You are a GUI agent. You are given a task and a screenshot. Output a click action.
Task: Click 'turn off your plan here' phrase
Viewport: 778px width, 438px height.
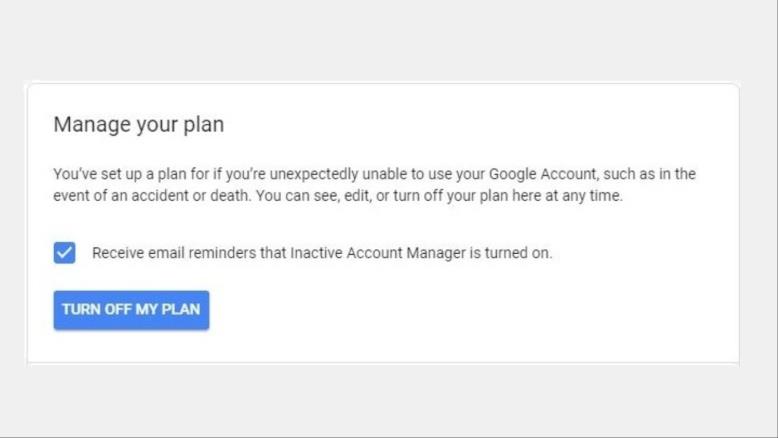[x=467, y=195]
